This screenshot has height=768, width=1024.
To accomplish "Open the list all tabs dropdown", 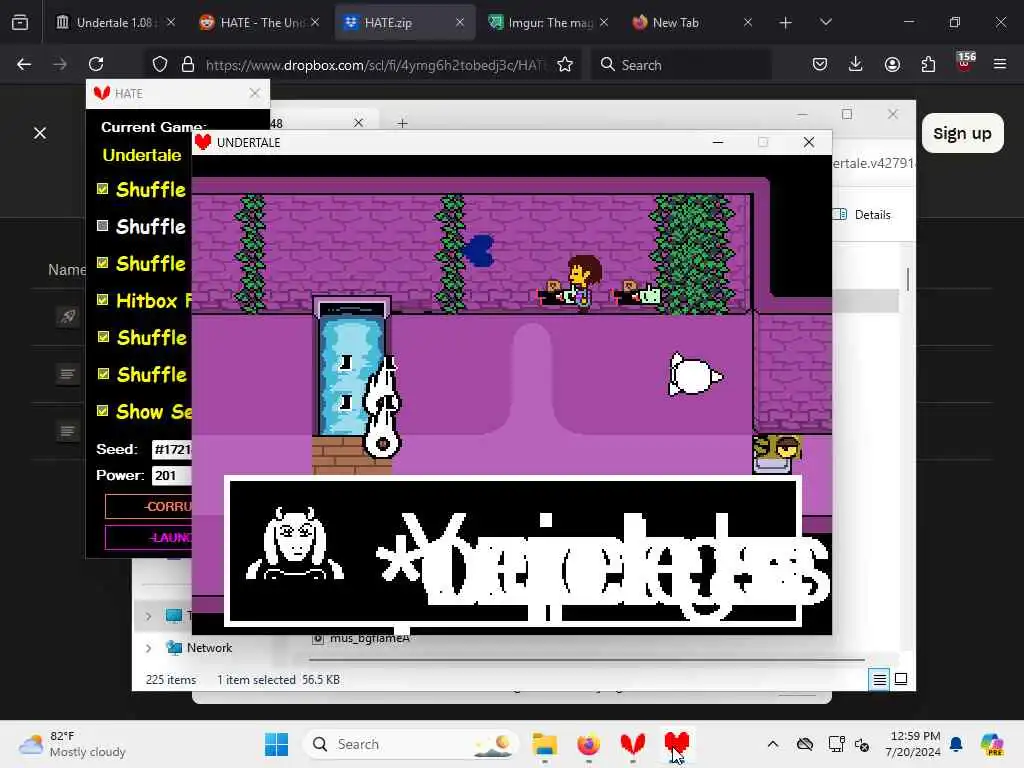I will tap(825, 23).
